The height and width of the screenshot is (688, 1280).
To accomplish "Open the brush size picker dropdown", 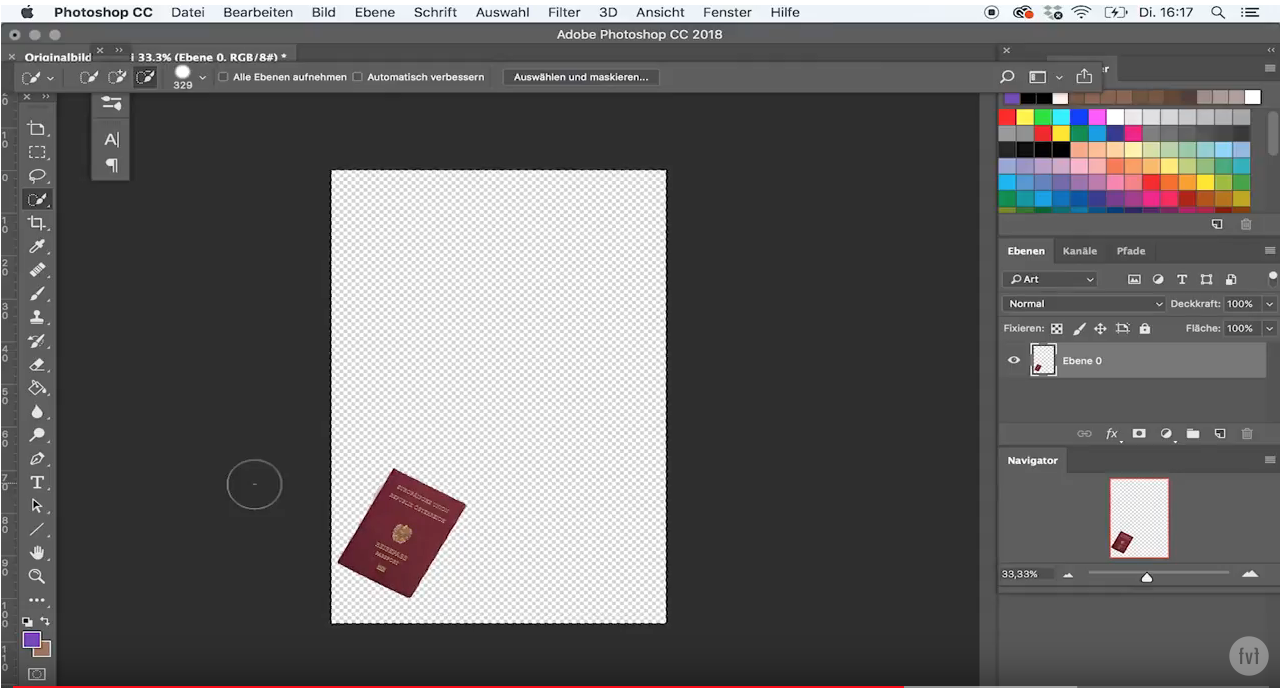I will click(x=203, y=77).
